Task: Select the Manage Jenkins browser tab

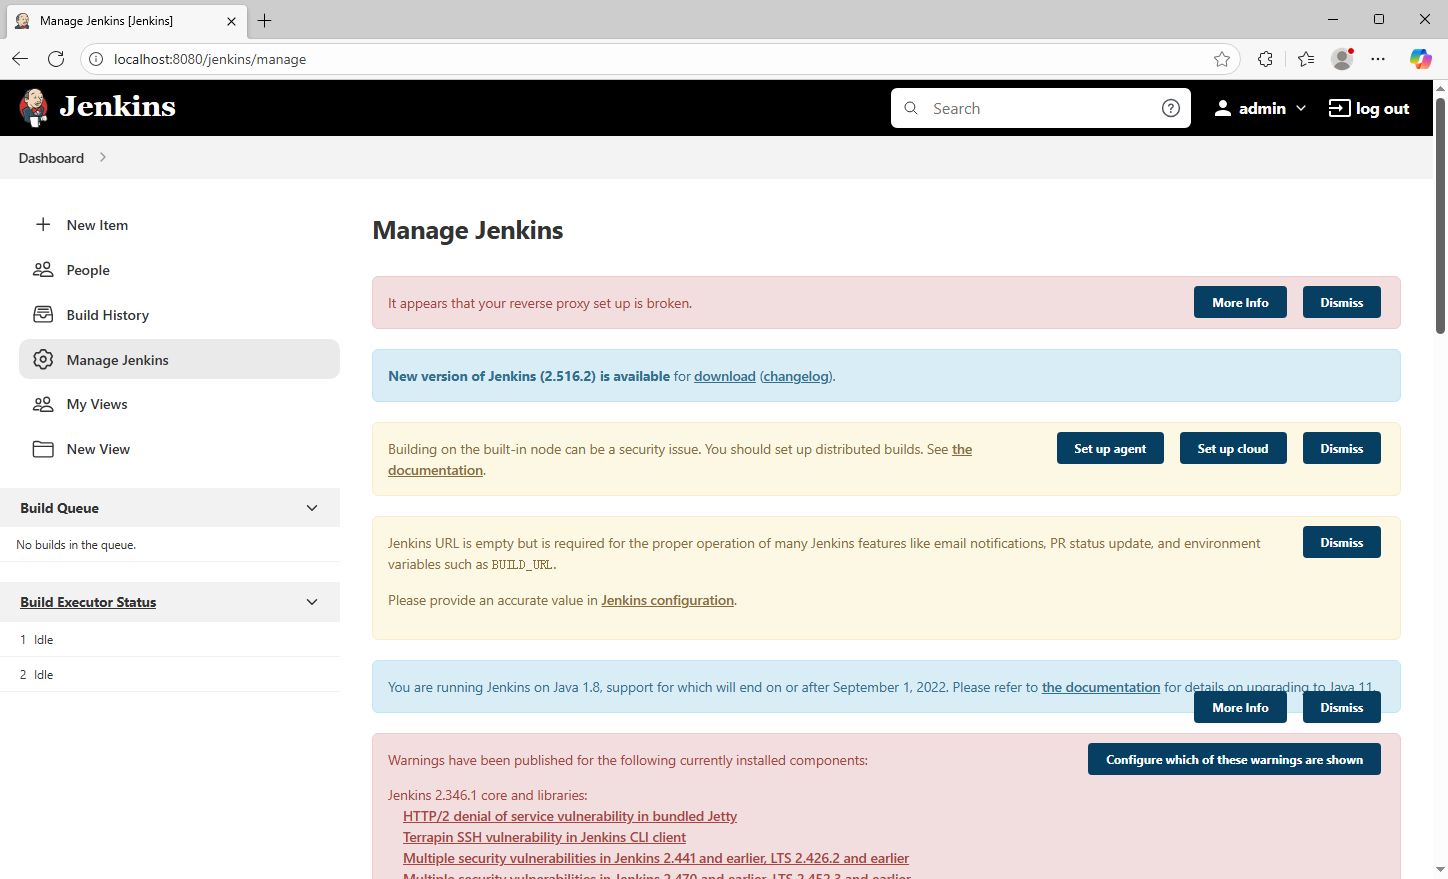Action: pyautogui.click(x=125, y=21)
